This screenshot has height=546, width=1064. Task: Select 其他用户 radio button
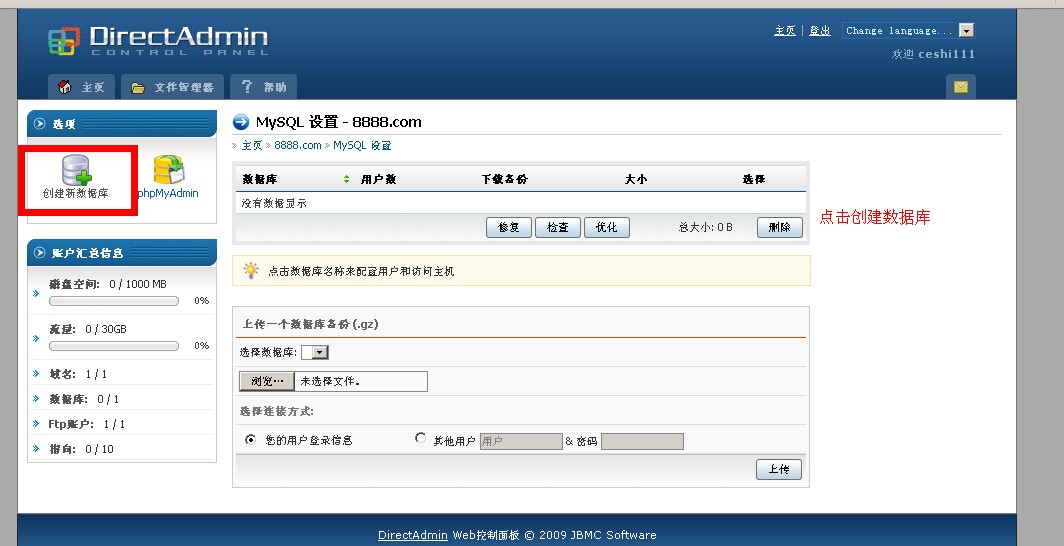(421, 439)
